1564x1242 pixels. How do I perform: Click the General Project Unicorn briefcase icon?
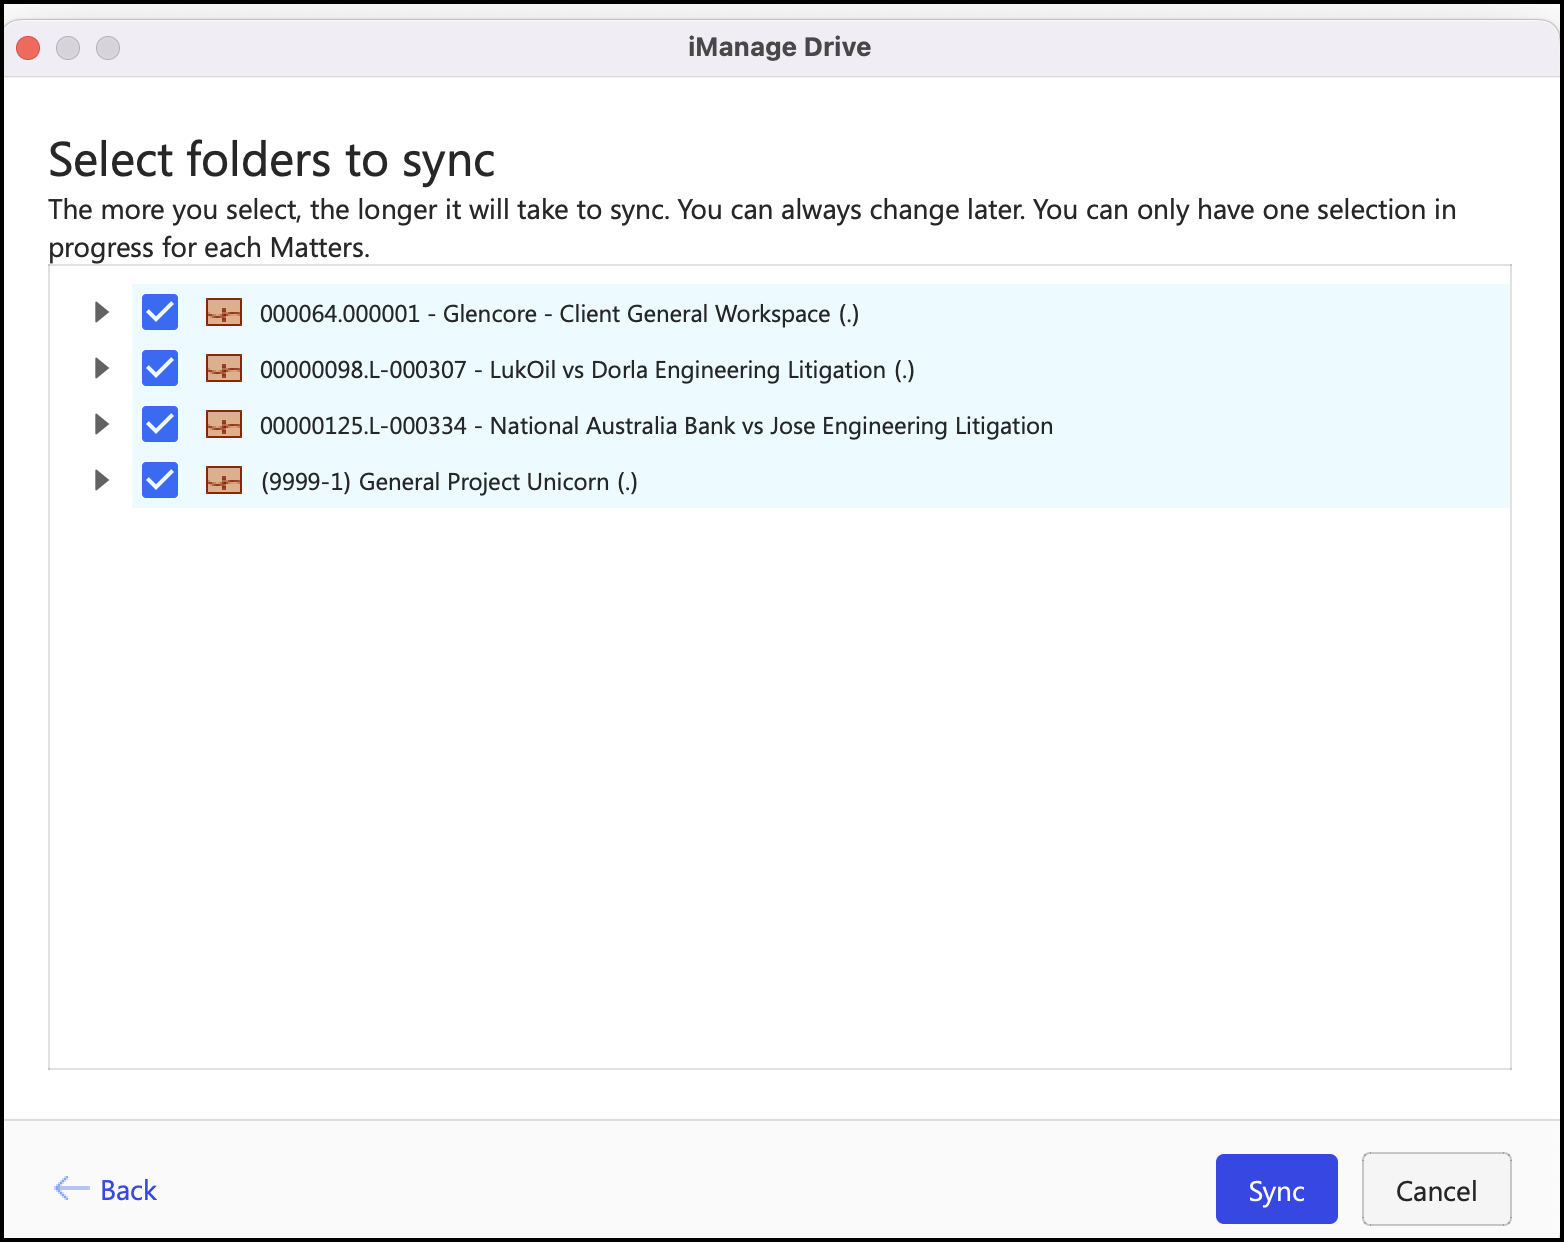(x=224, y=481)
